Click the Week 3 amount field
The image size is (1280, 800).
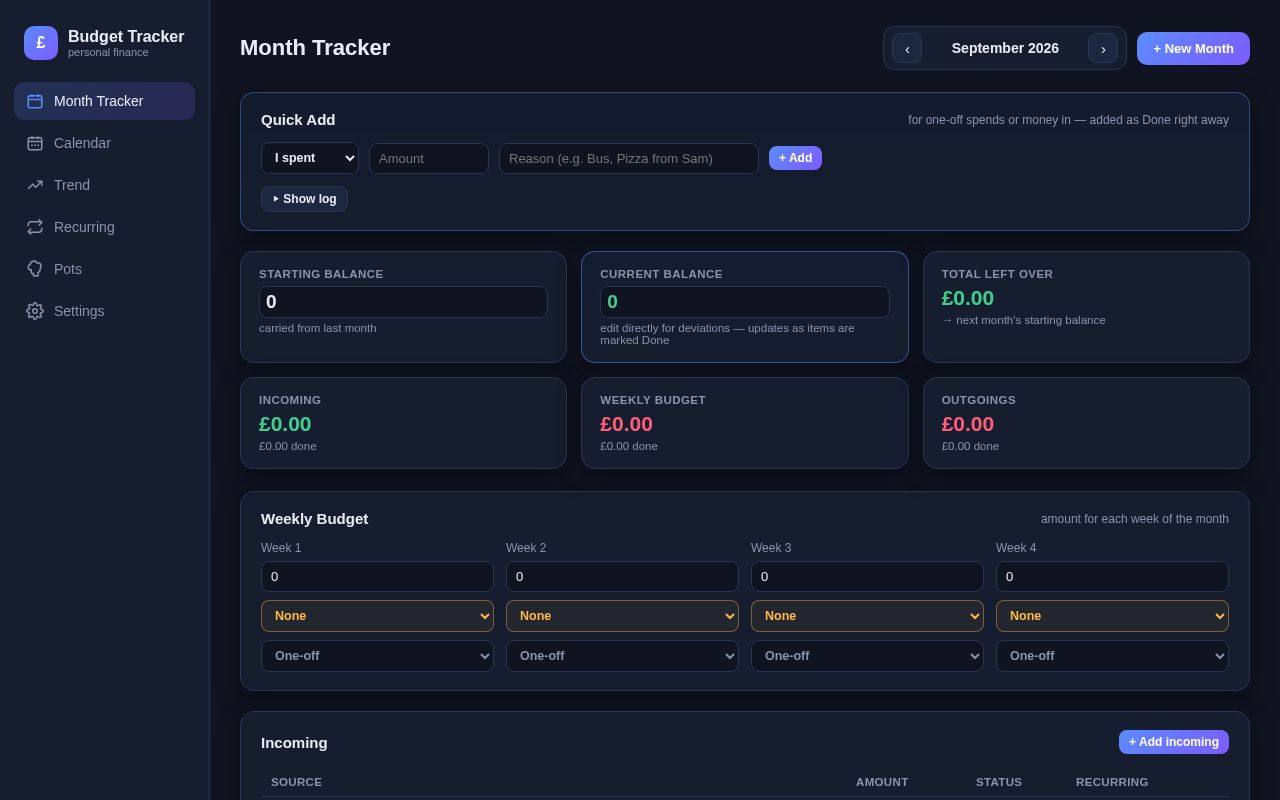coord(867,576)
